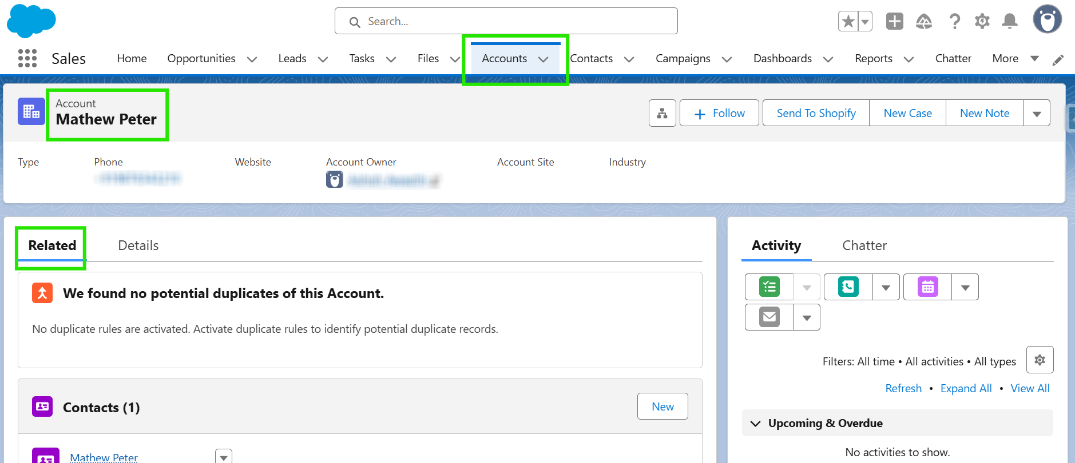Screen dimensions: 1075x463
Task: Open the Accounts tab
Action: (505, 58)
